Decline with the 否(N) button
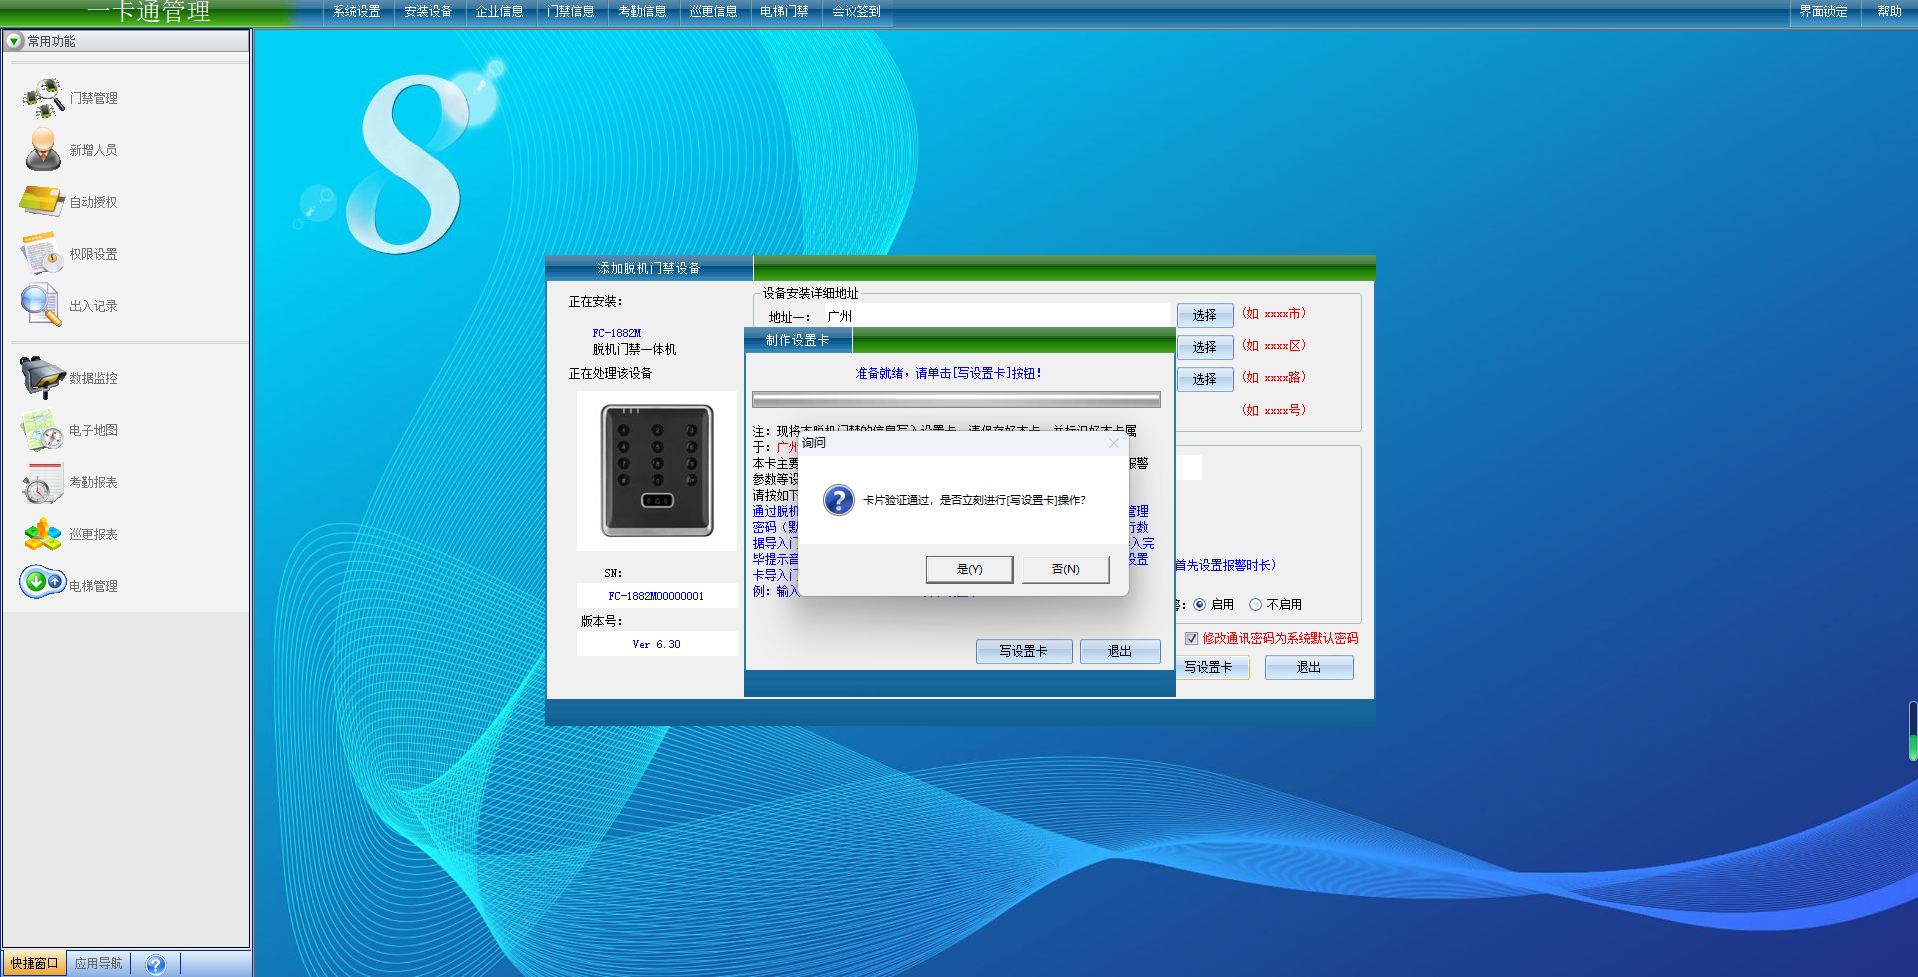 coord(1065,569)
